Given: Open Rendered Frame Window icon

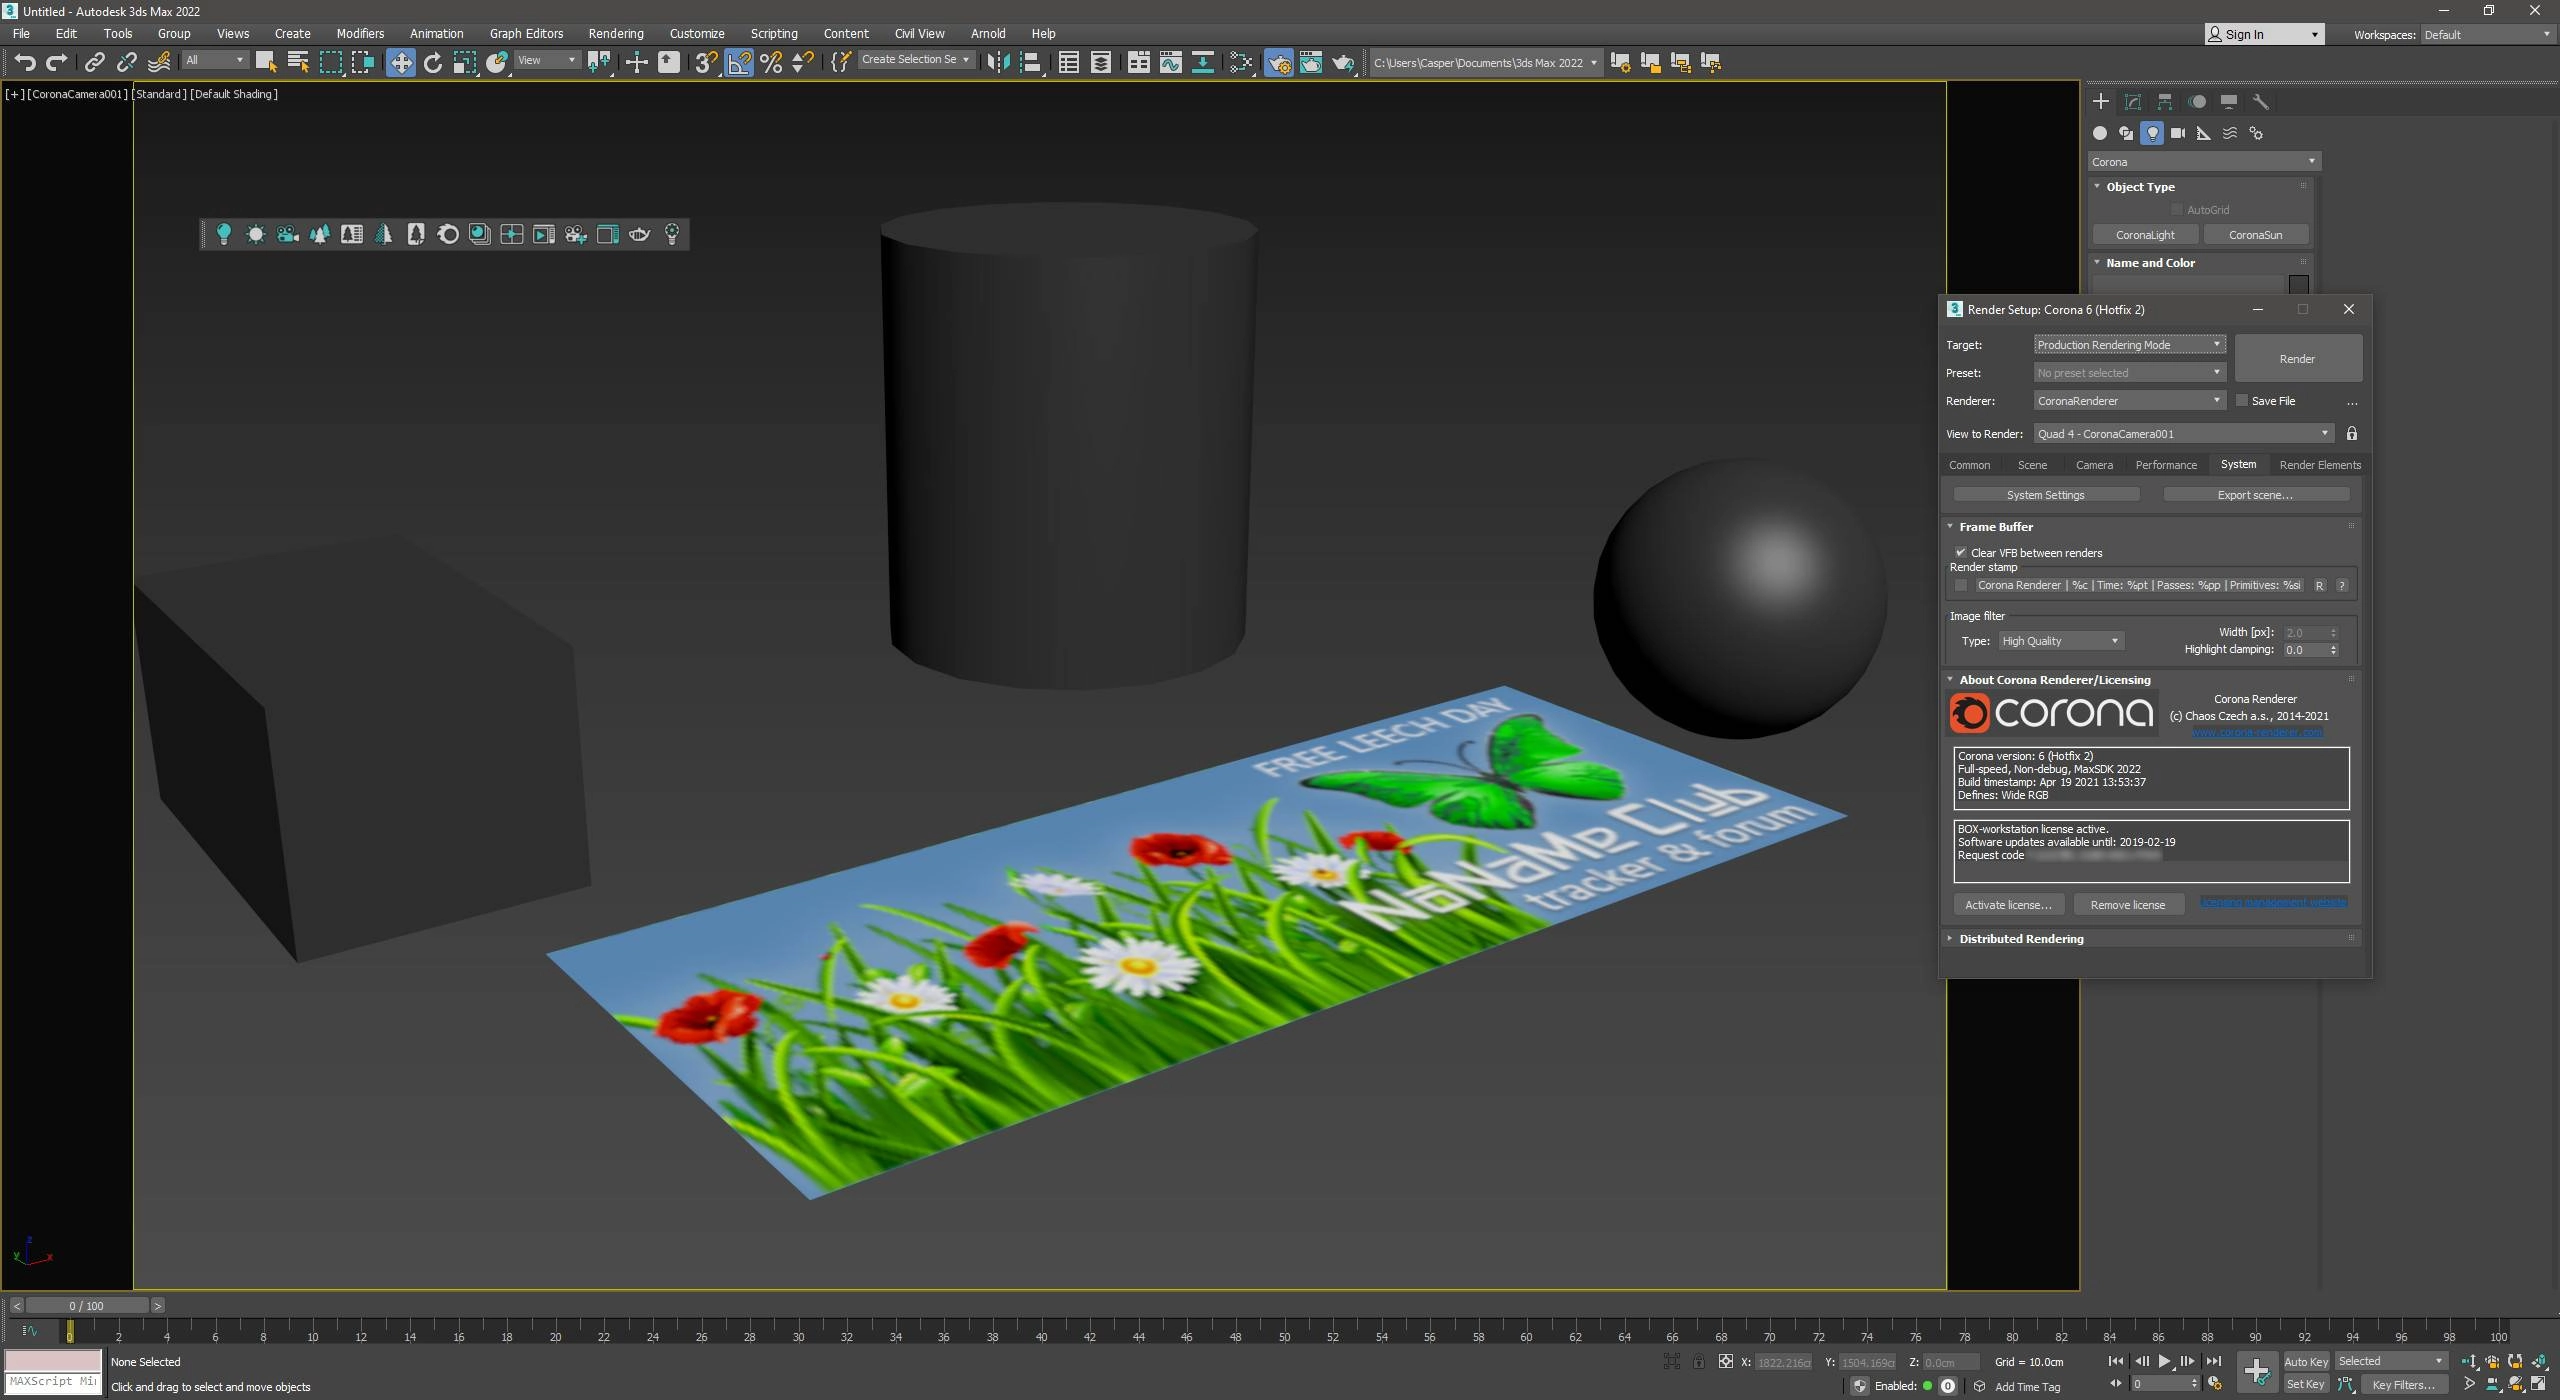Looking at the screenshot, I should click(x=1310, y=62).
